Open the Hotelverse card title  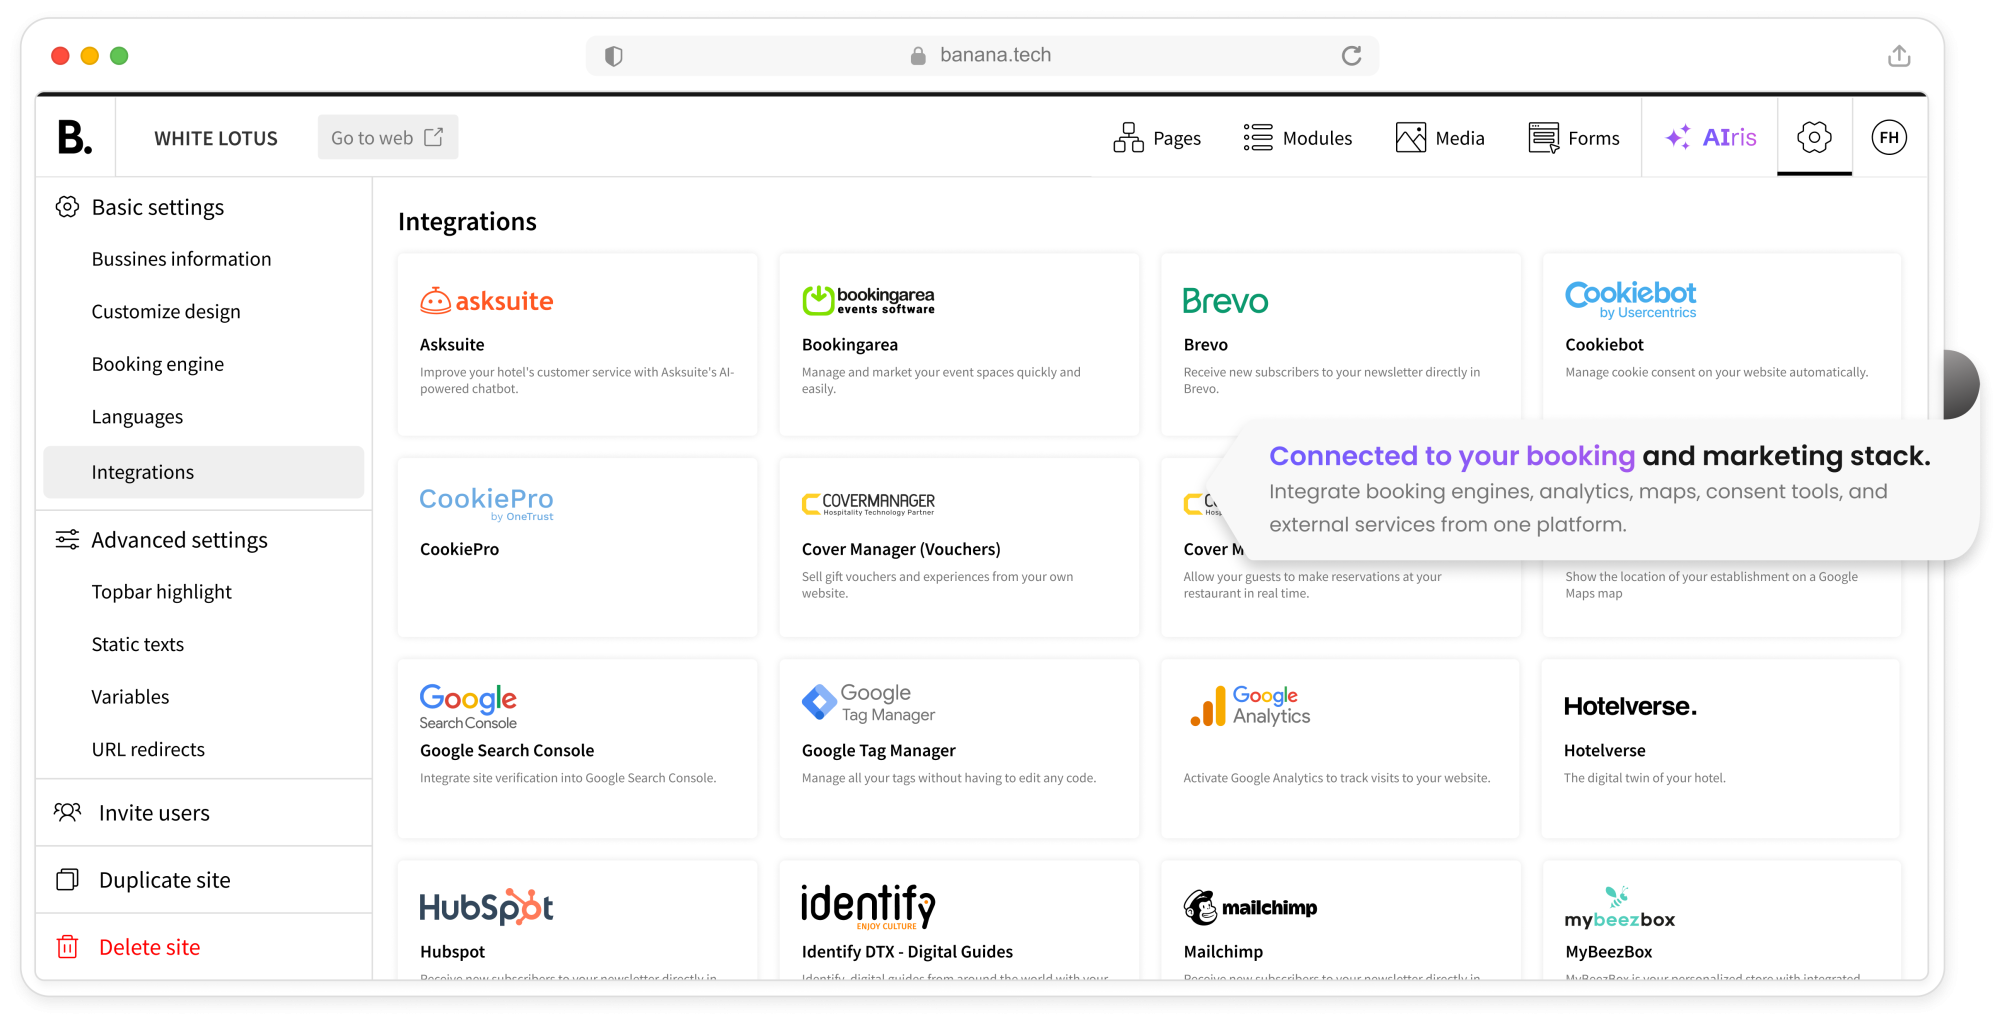point(1604,750)
